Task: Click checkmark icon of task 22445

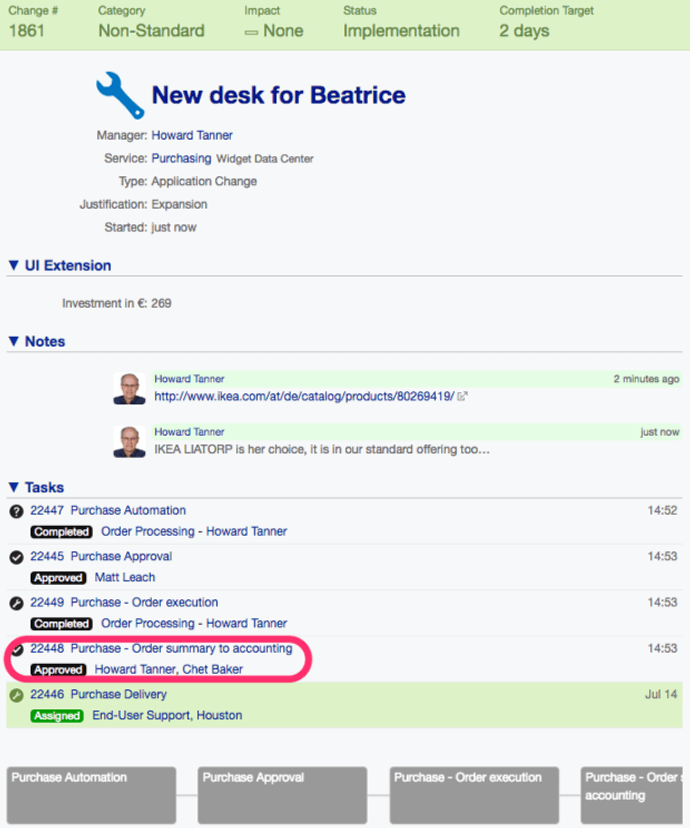Action: tap(16, 557)
